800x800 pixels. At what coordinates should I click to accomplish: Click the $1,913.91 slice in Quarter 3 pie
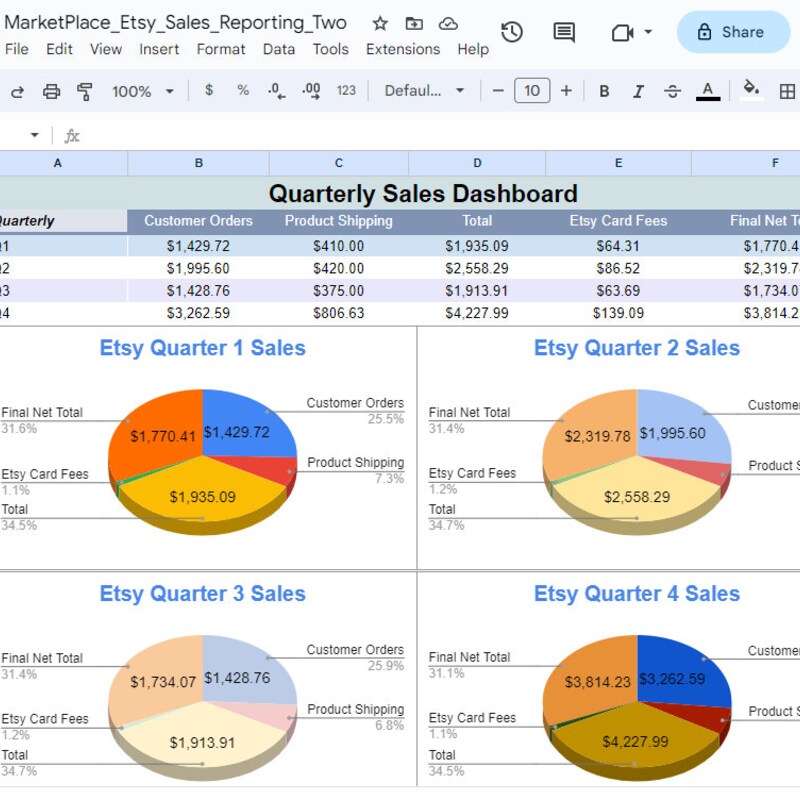click(203, 740)
